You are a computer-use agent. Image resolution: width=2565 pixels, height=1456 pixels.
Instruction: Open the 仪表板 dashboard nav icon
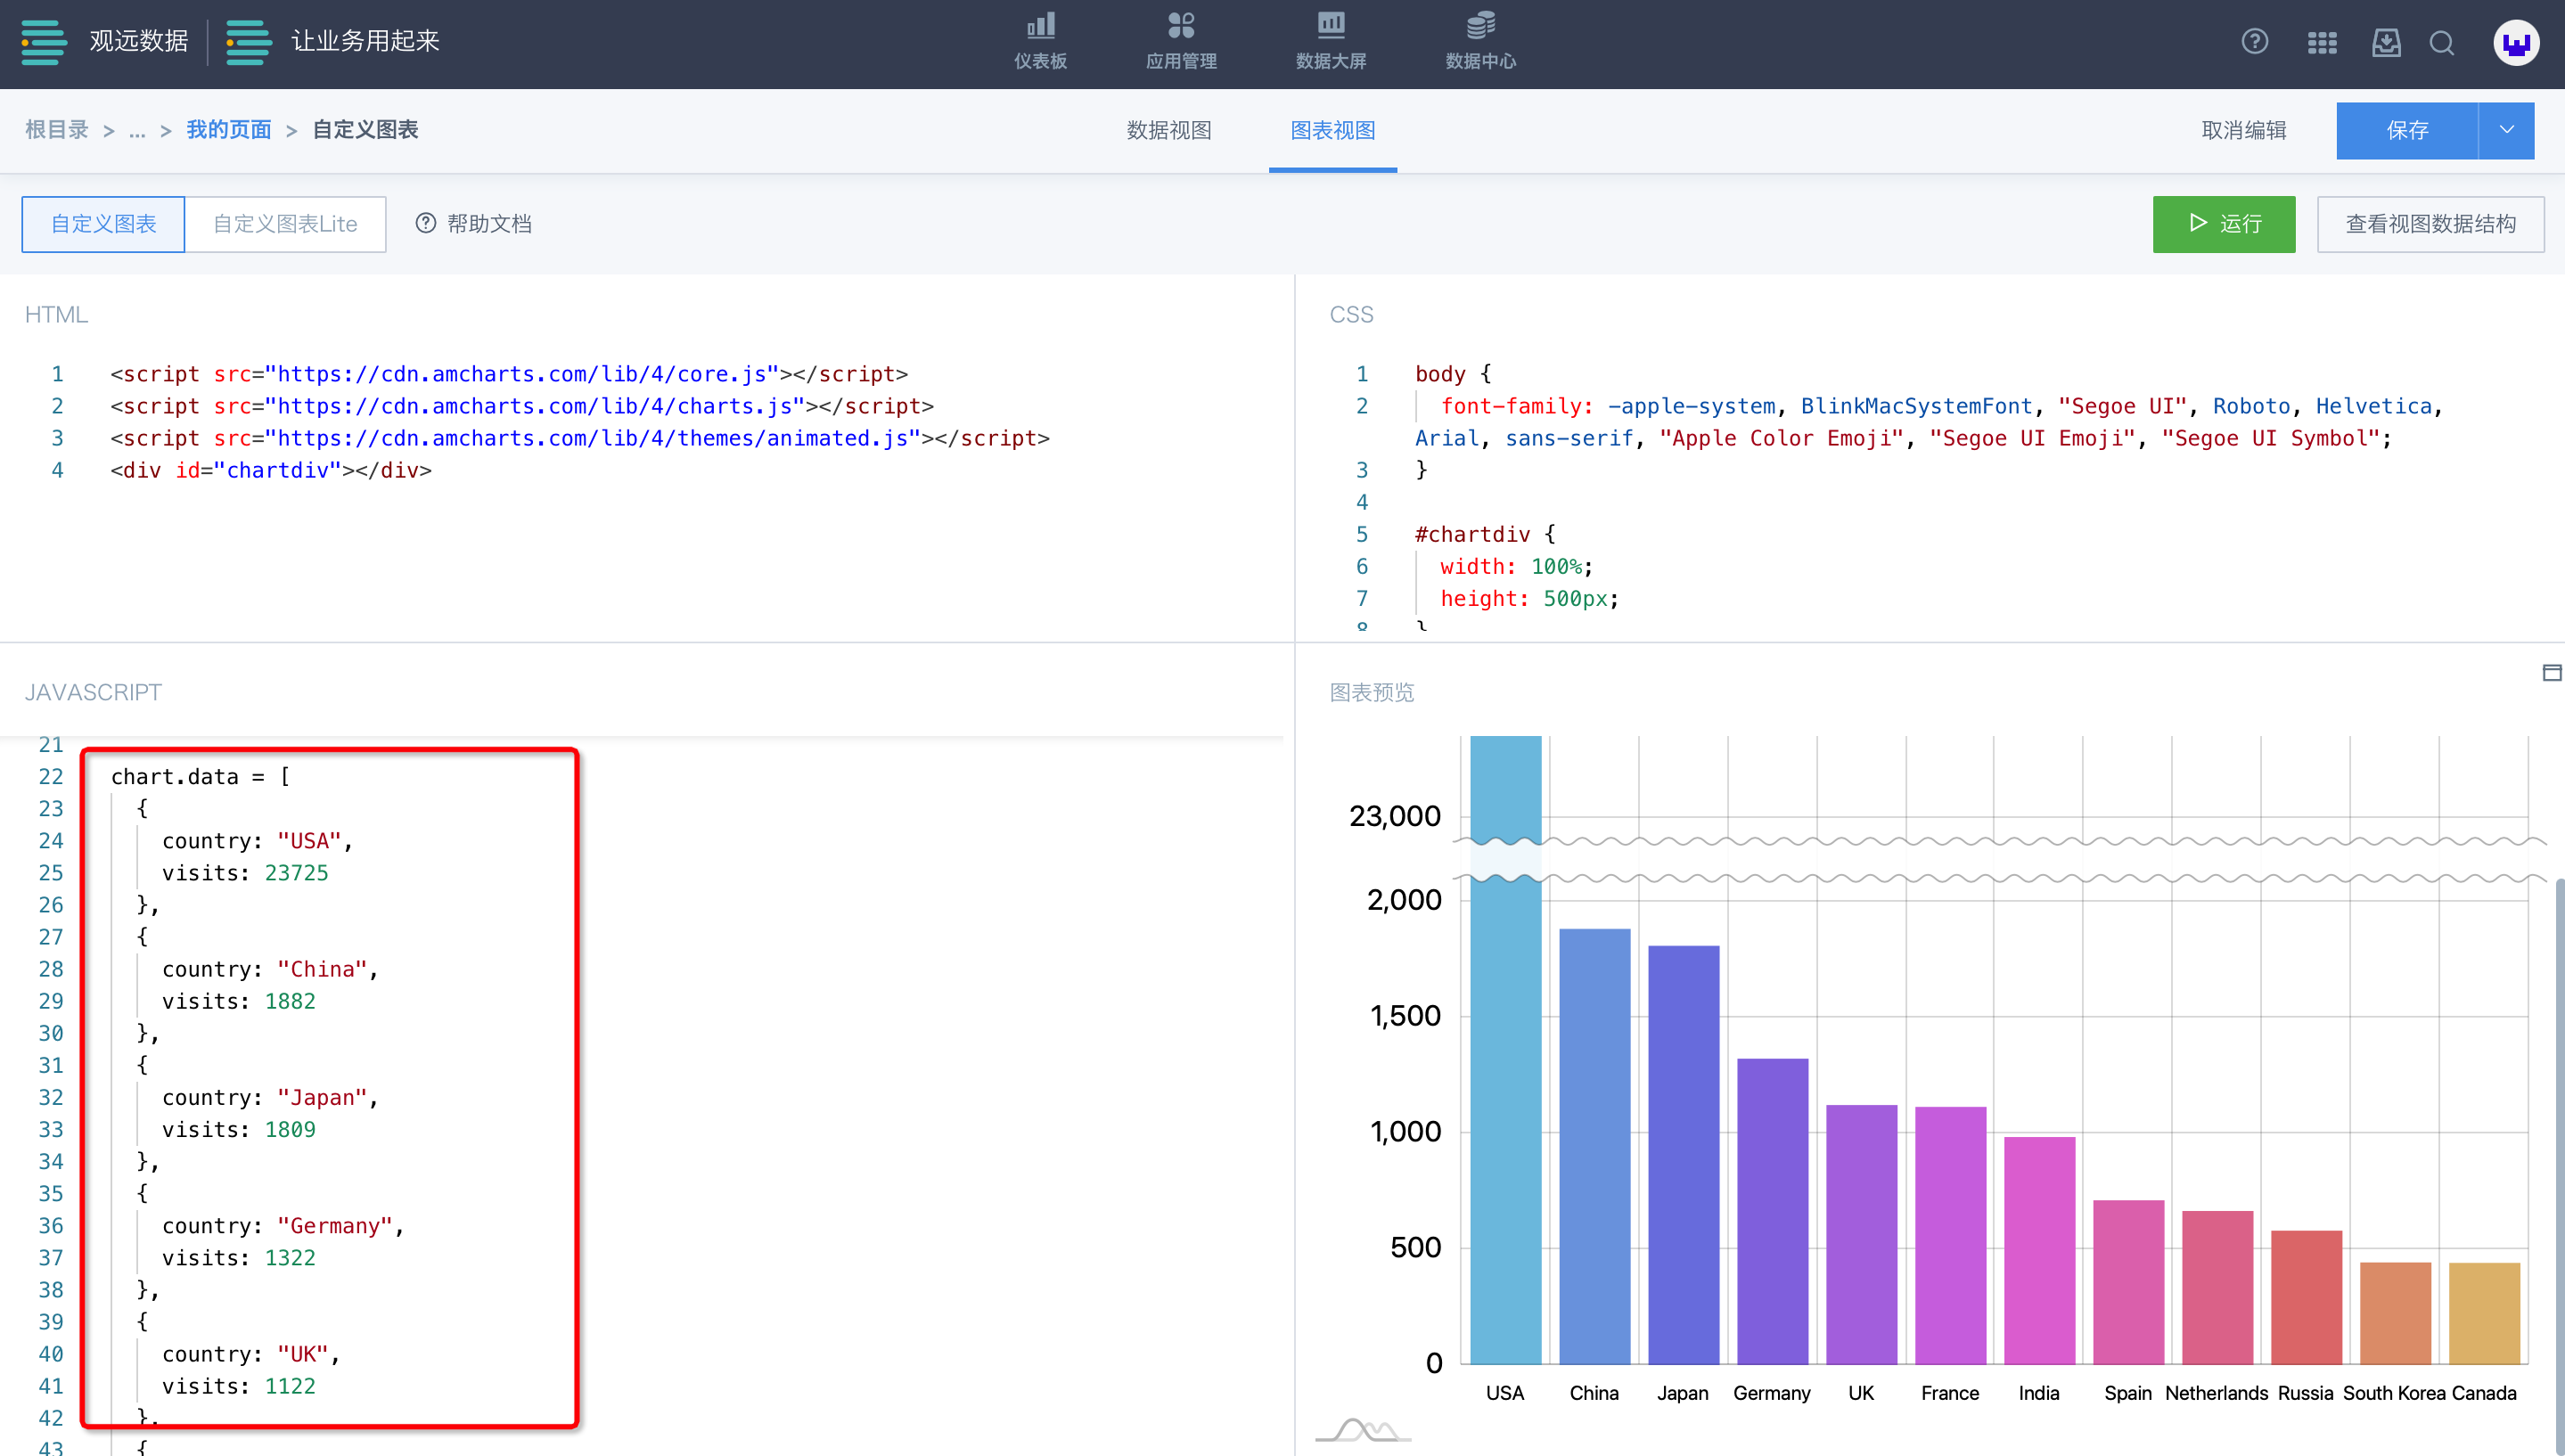[x=1040, y=42]
